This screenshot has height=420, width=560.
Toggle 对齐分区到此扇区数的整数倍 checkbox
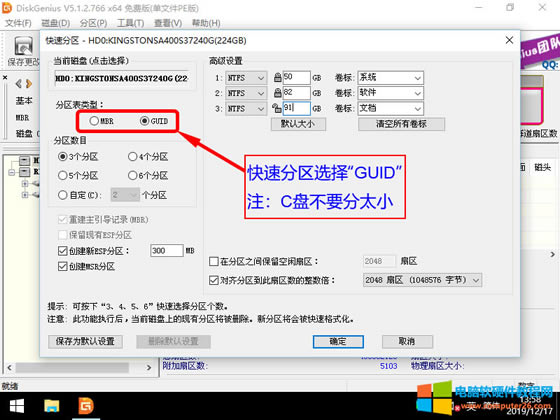click(x=214, y=280)
